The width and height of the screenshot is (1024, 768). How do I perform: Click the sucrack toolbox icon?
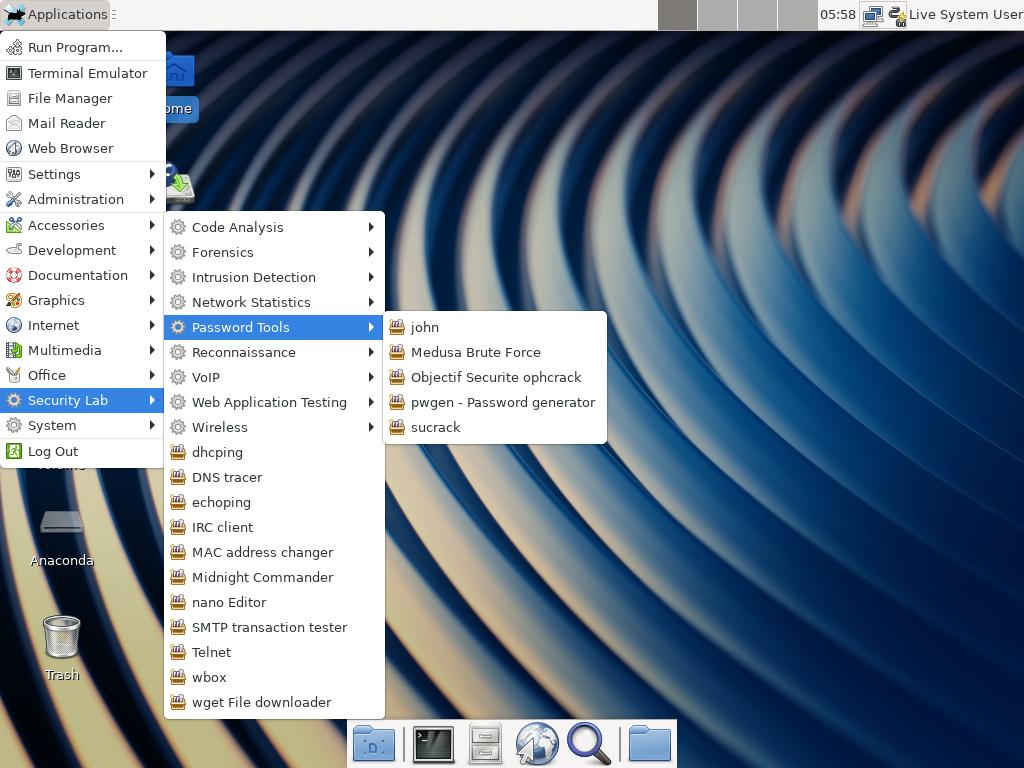click(397, 427)
